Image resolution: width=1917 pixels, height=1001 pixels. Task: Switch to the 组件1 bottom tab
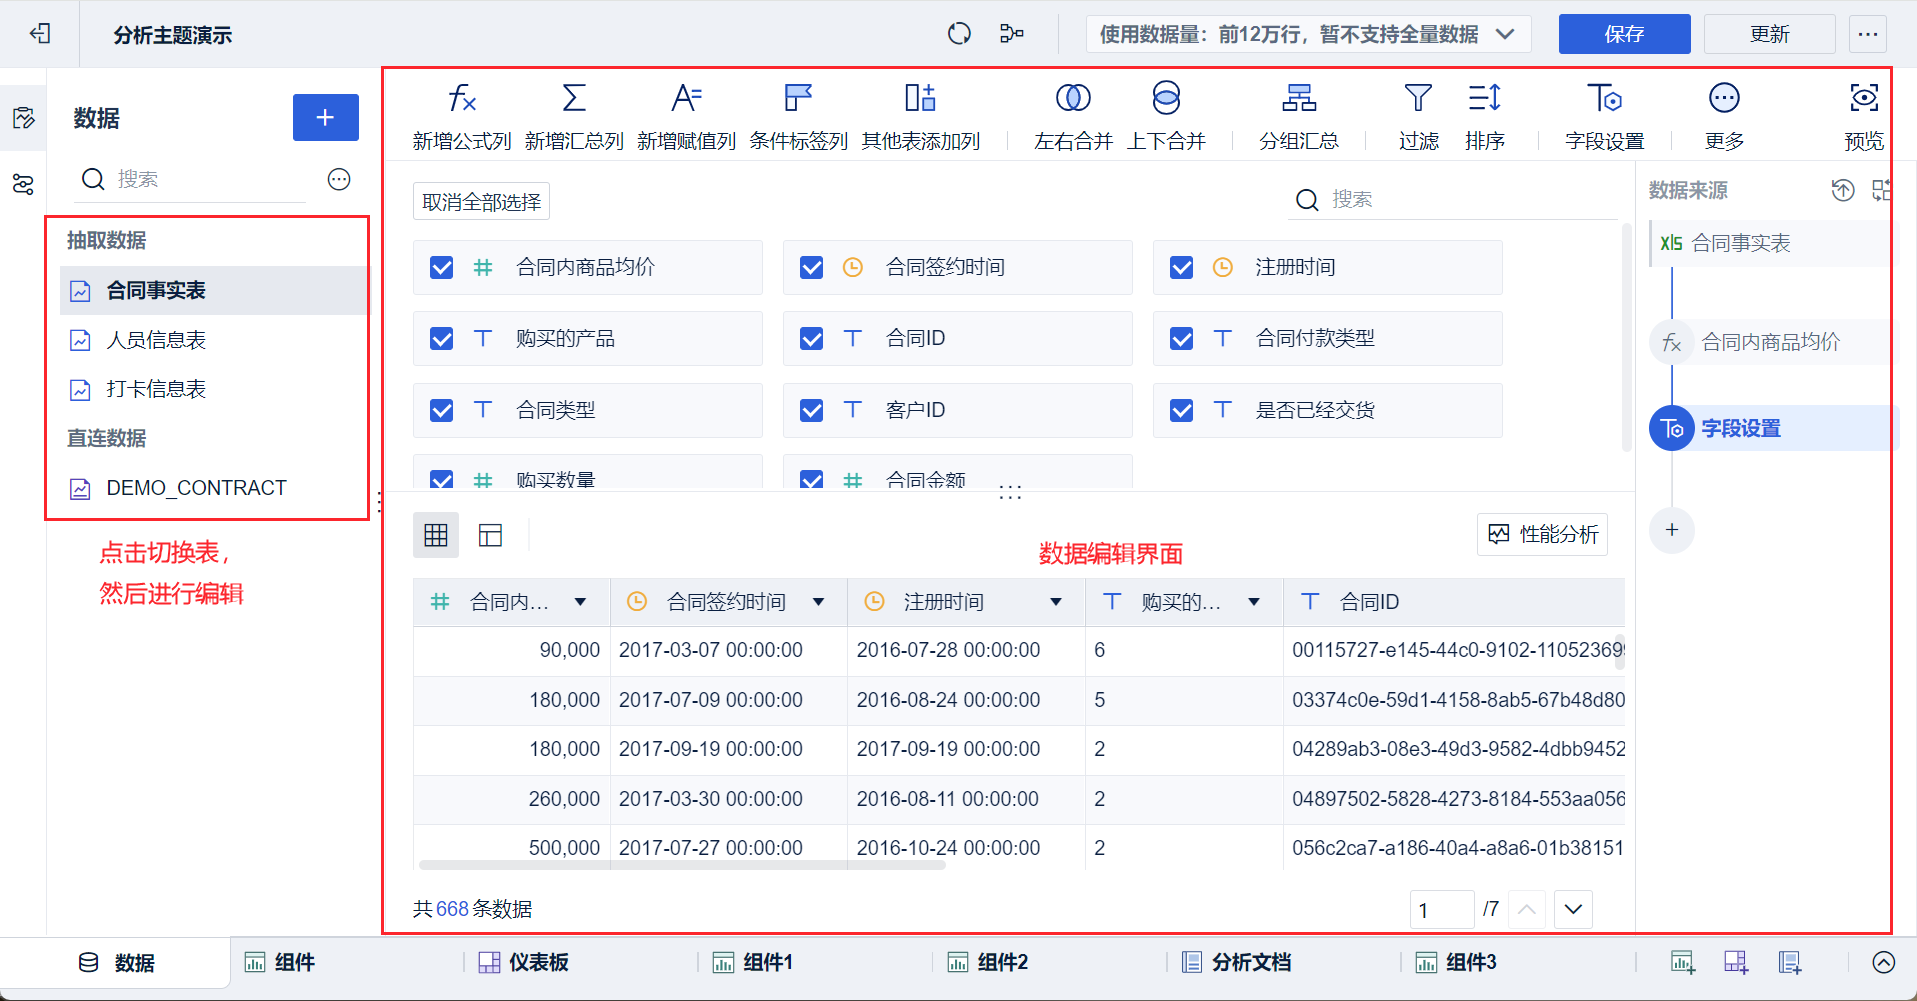coord(753,962)
